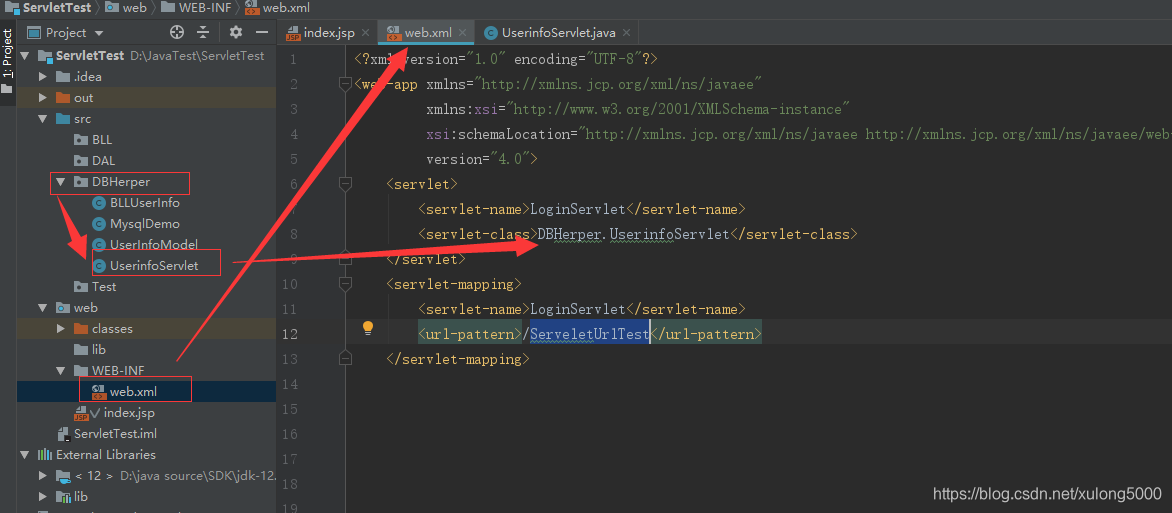Close the index.jsp tab
Image resolution: width=1172 pixels, height=513 pixels.
[366, 33]
